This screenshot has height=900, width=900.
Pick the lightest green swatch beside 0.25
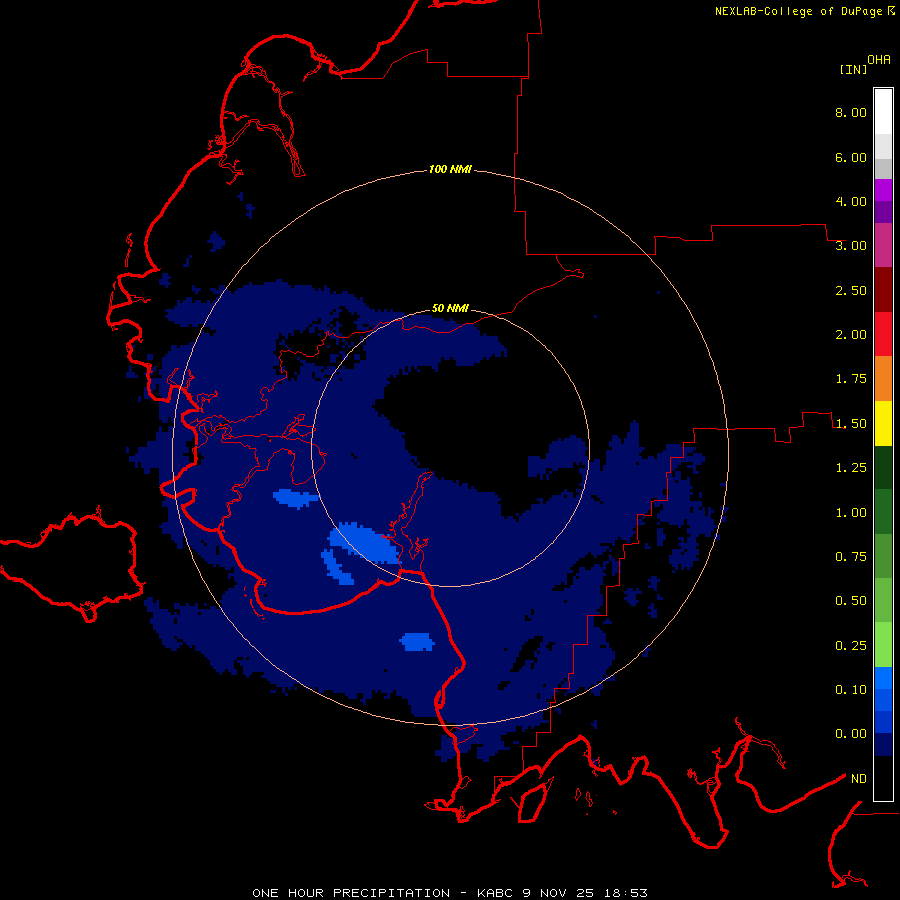[883, 645]
